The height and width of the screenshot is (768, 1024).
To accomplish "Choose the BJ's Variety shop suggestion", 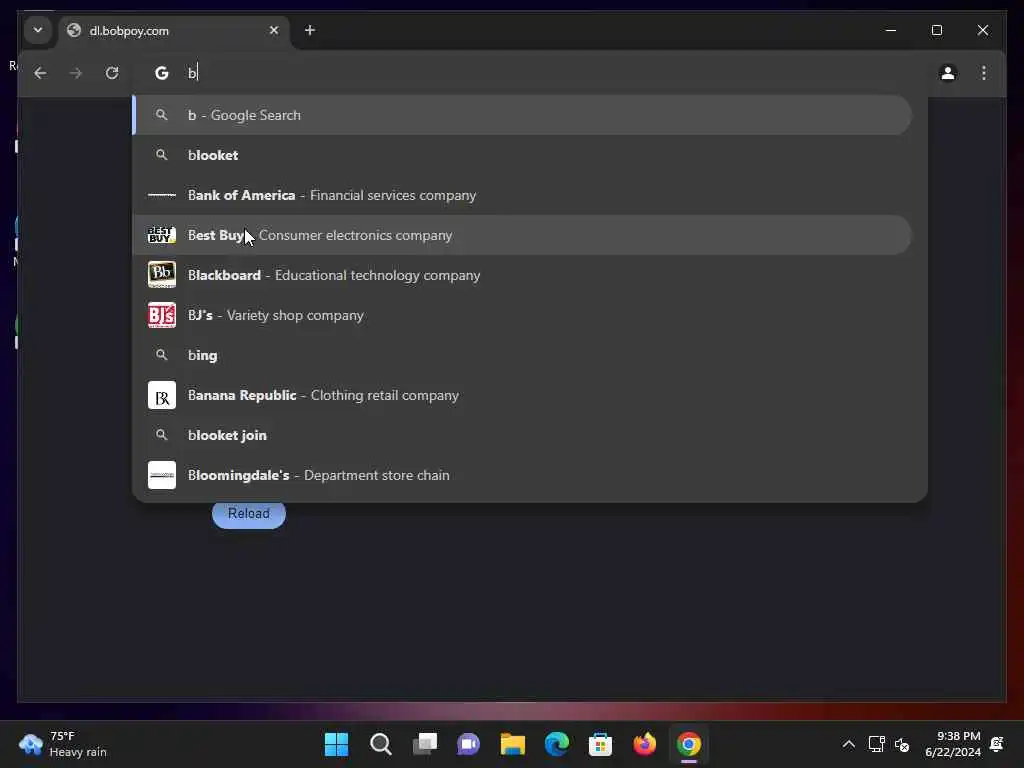I will coord(522,315).
